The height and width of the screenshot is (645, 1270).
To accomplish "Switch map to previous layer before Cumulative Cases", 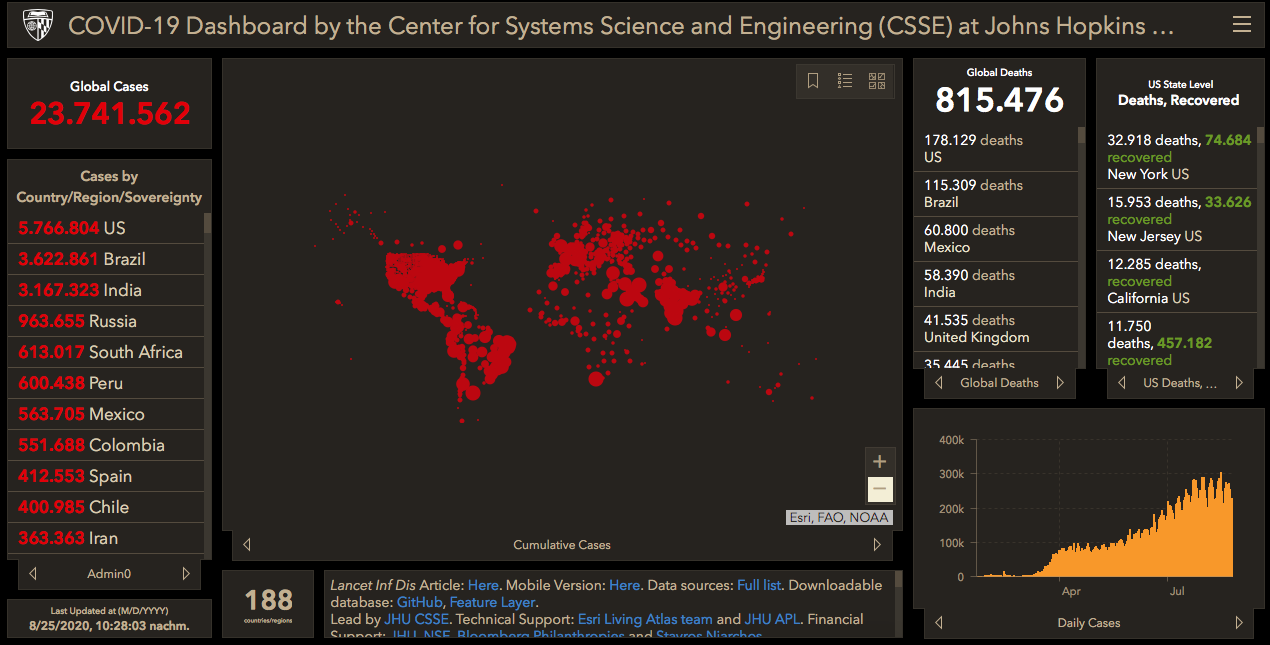I will (x=247, y=545).
